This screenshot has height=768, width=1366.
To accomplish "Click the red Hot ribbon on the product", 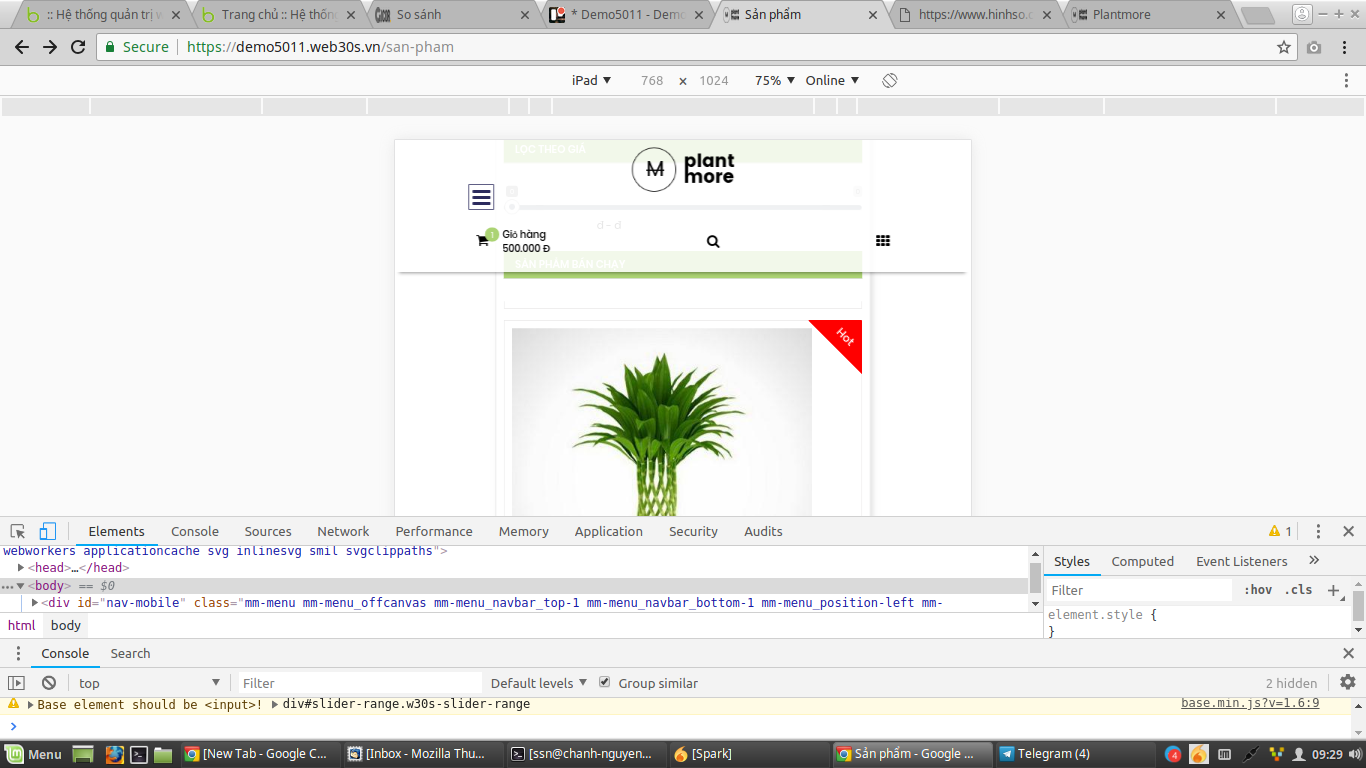I will click(843, 338).
